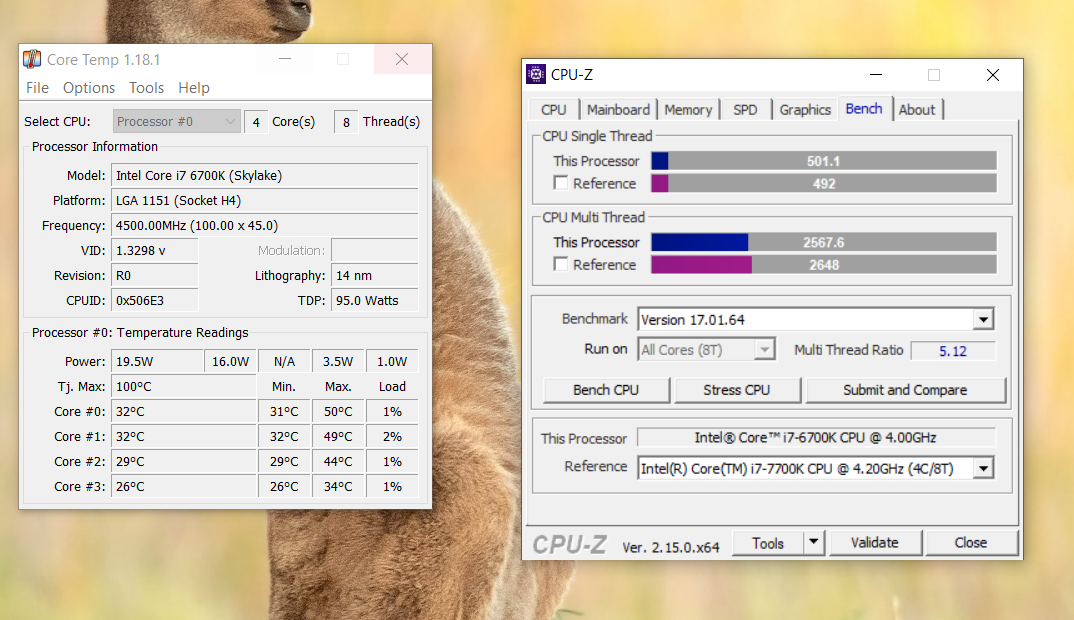The width and height of the screenshot is (1074, 620).
Task: Minimize the CPU-Z window
Action: [x=875, y=75]
